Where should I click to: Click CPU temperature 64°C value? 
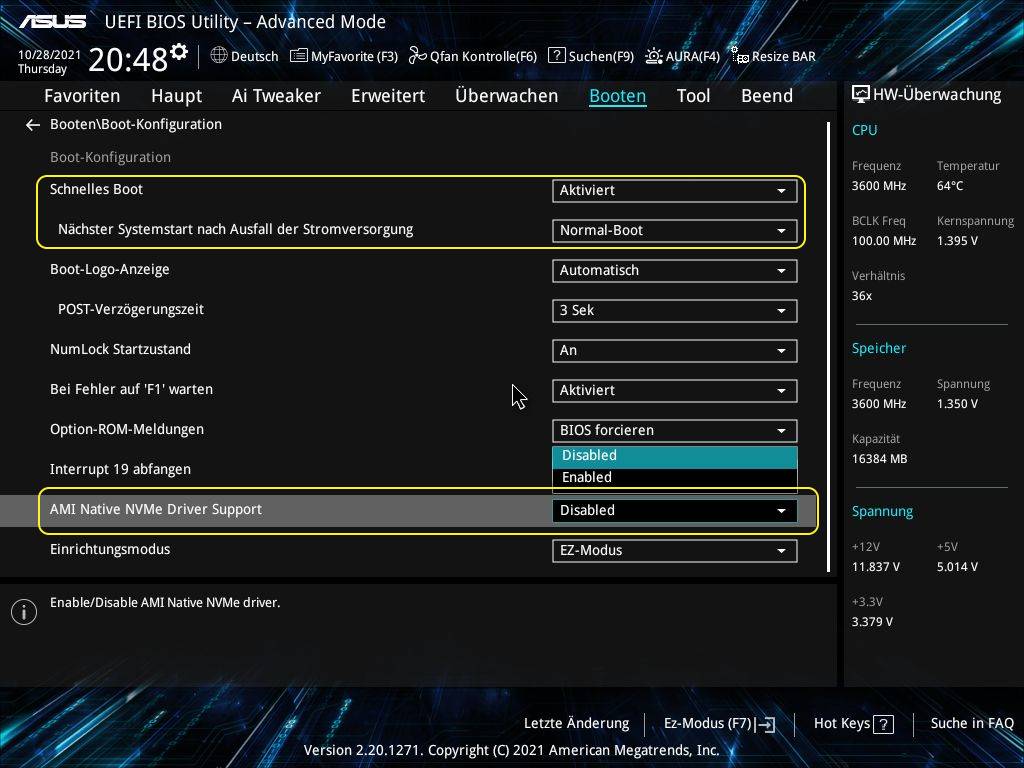[950, 186]
